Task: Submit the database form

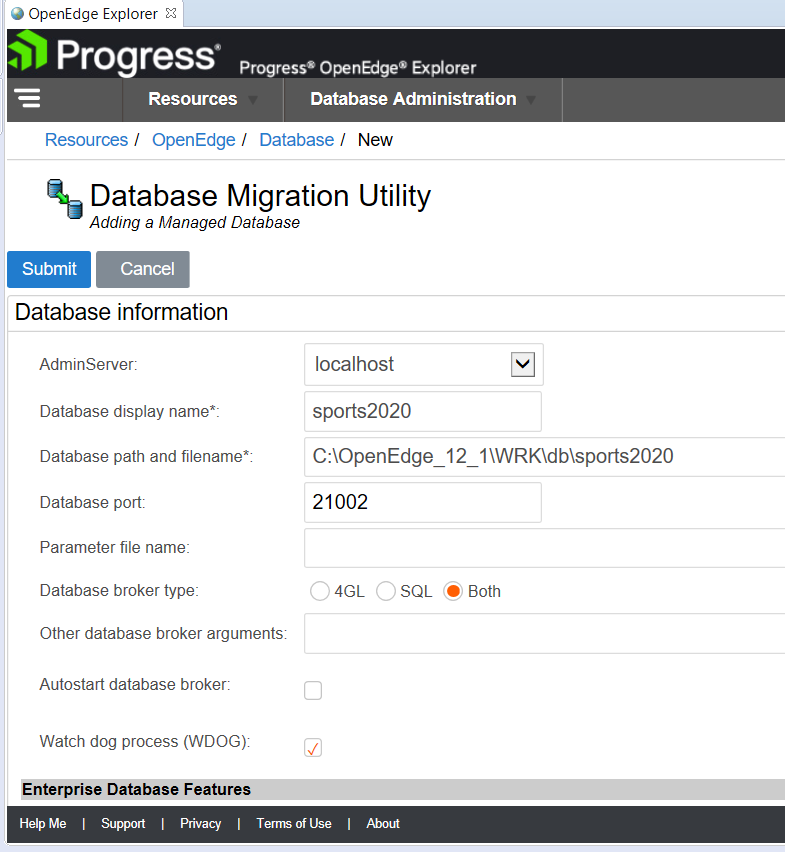Action: click(x=49, y=269)
